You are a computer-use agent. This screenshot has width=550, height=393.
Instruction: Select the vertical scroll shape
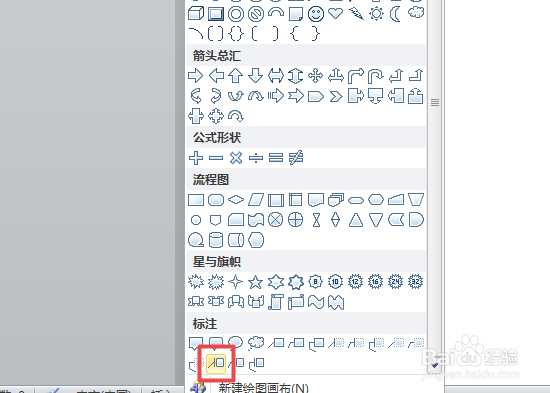(276, 302)
